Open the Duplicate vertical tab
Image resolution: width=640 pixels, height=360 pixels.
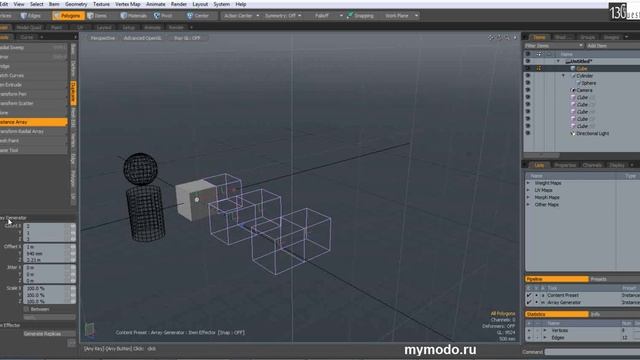73,93
